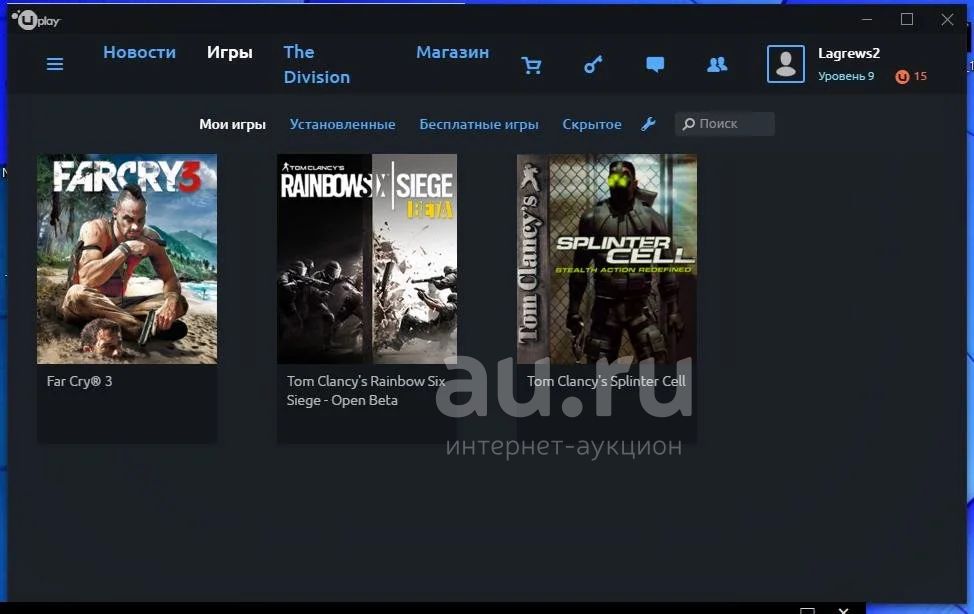
Task: Open the Lagrews2 username link
Action: tap(849, 53)
